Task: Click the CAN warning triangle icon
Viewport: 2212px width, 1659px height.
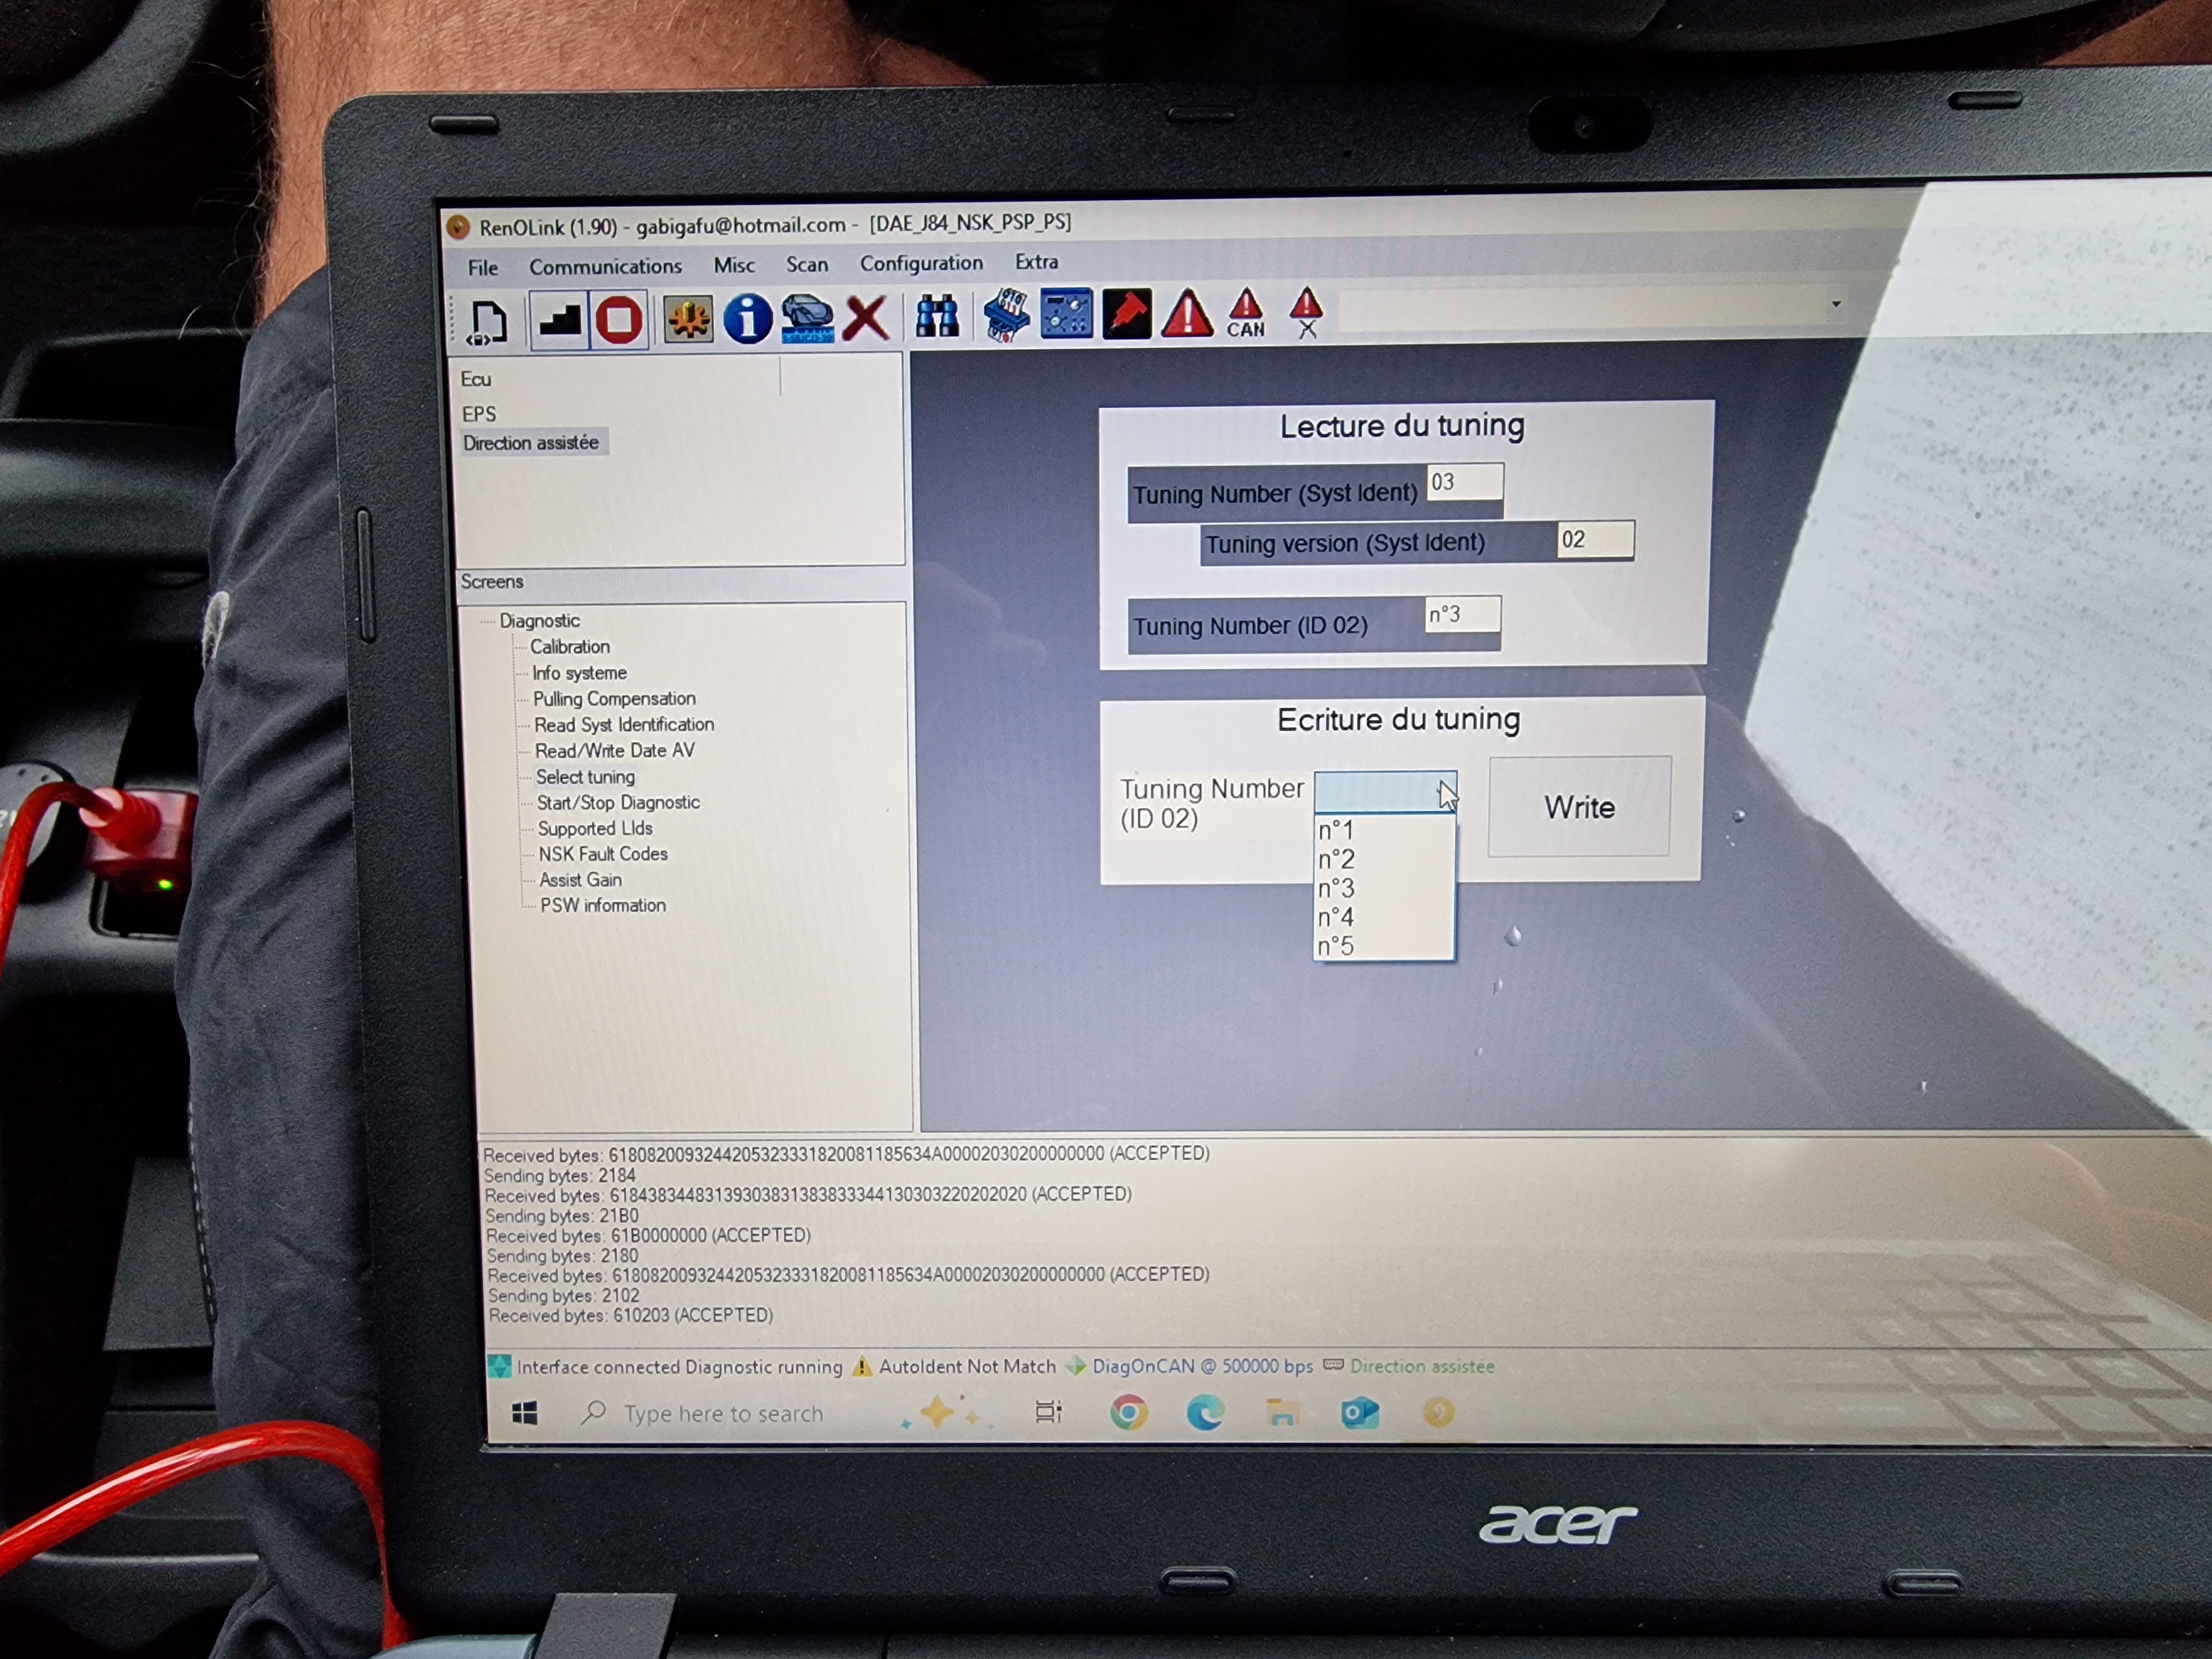Action: (1246, 314)
